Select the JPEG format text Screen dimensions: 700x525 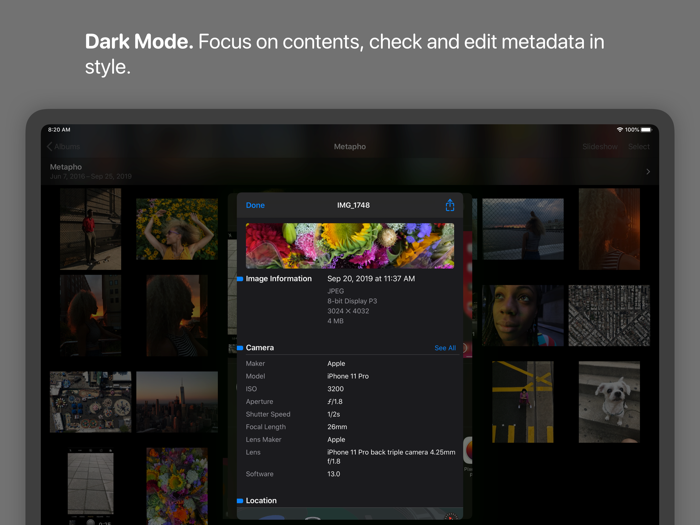336,291
